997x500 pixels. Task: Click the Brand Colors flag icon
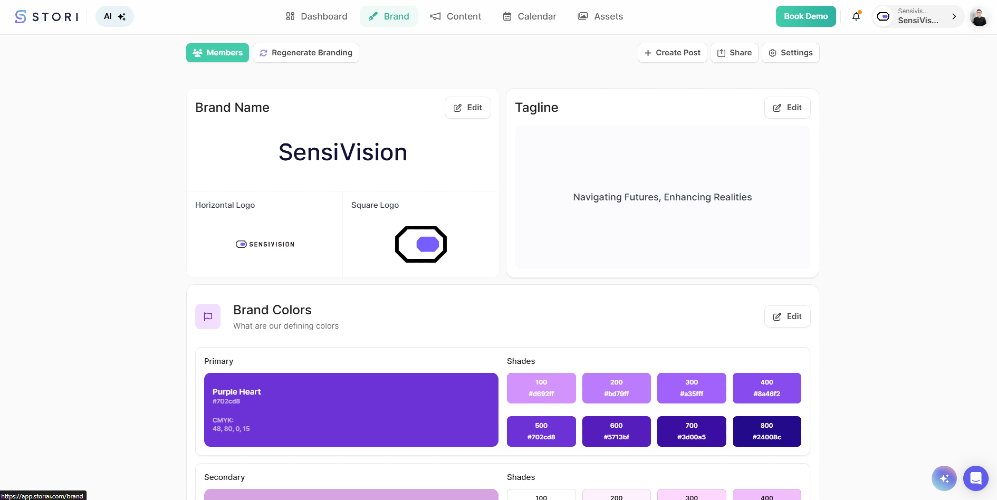coord(207,316)
